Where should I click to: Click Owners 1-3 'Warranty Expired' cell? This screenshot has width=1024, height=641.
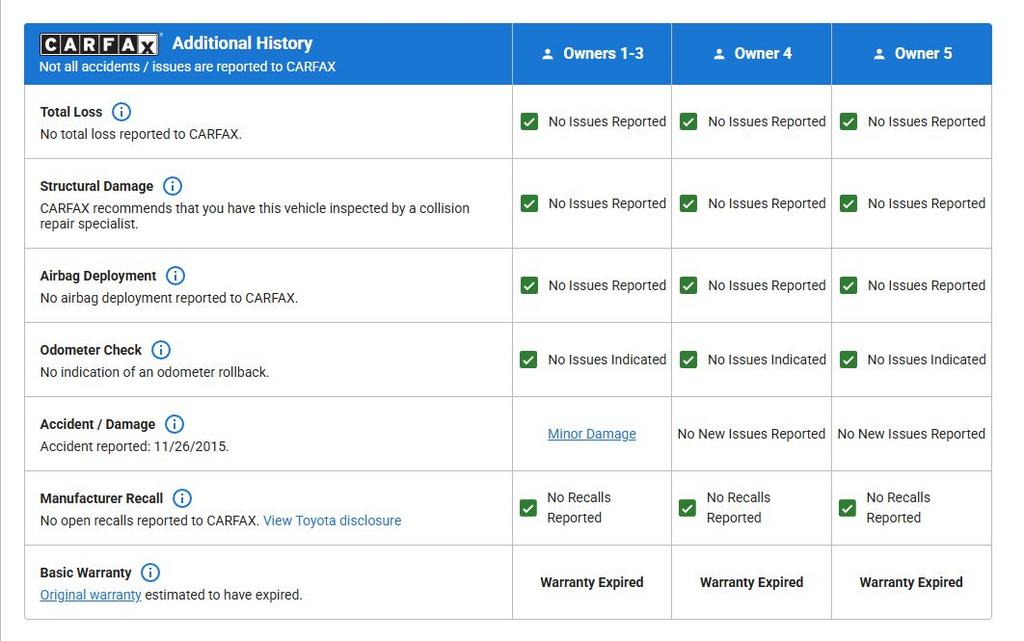[592, 582]
